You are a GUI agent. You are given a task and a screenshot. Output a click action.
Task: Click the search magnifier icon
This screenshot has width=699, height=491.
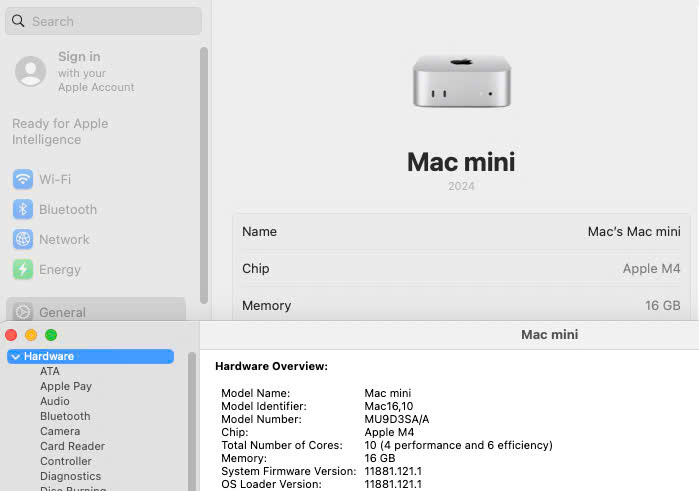[x=19, y=21]
